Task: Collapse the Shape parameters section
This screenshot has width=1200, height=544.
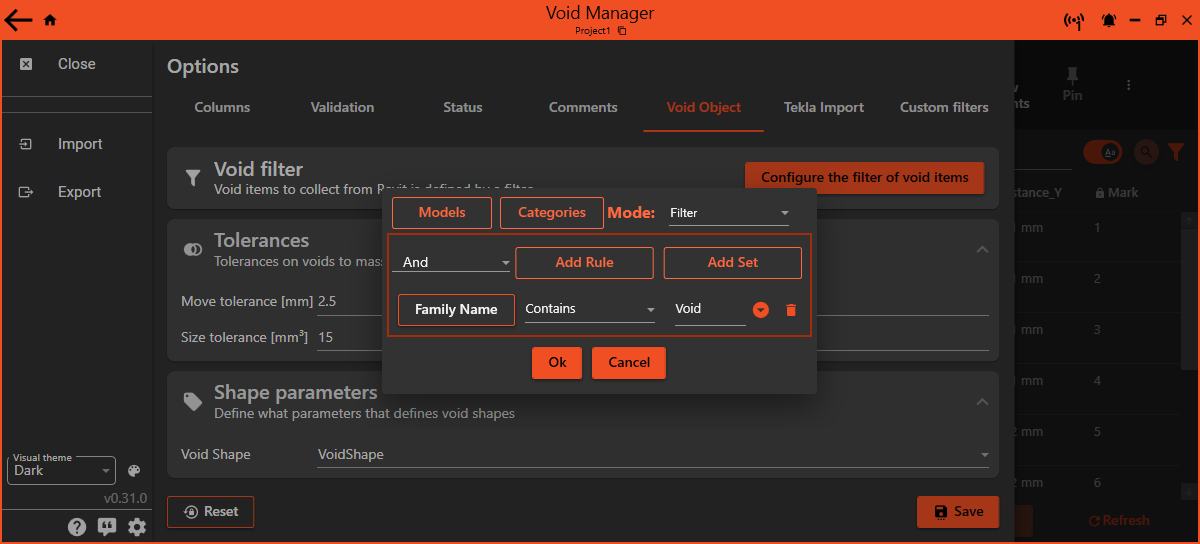Action: click(982, 401)
